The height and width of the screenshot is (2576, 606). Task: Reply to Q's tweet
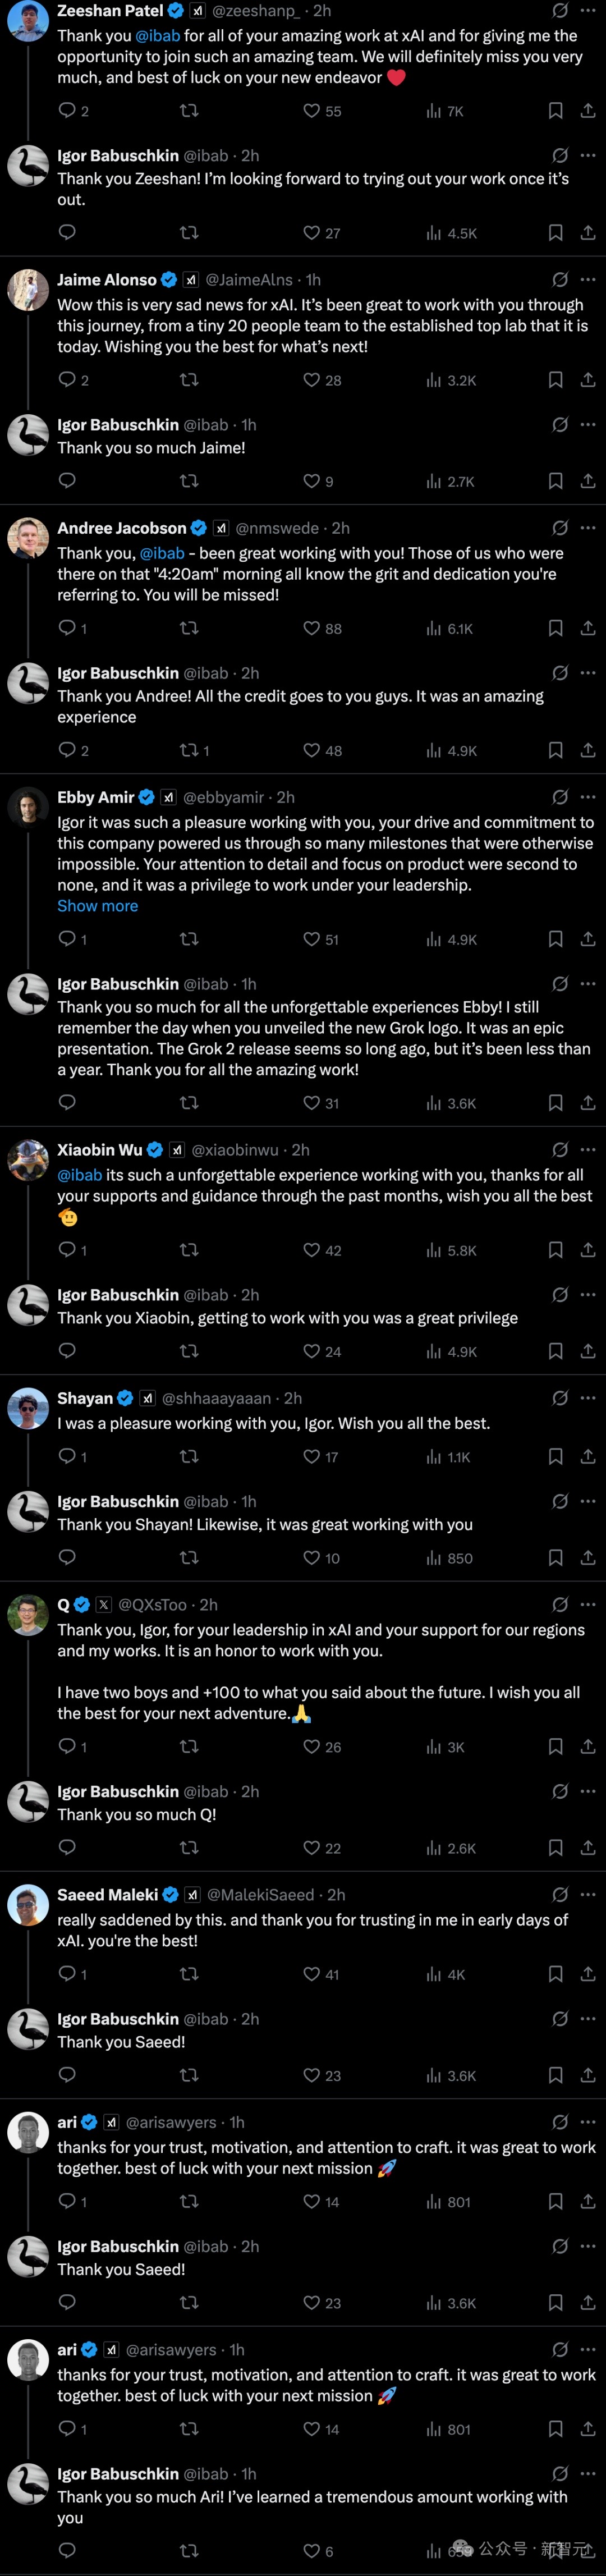67,1746
